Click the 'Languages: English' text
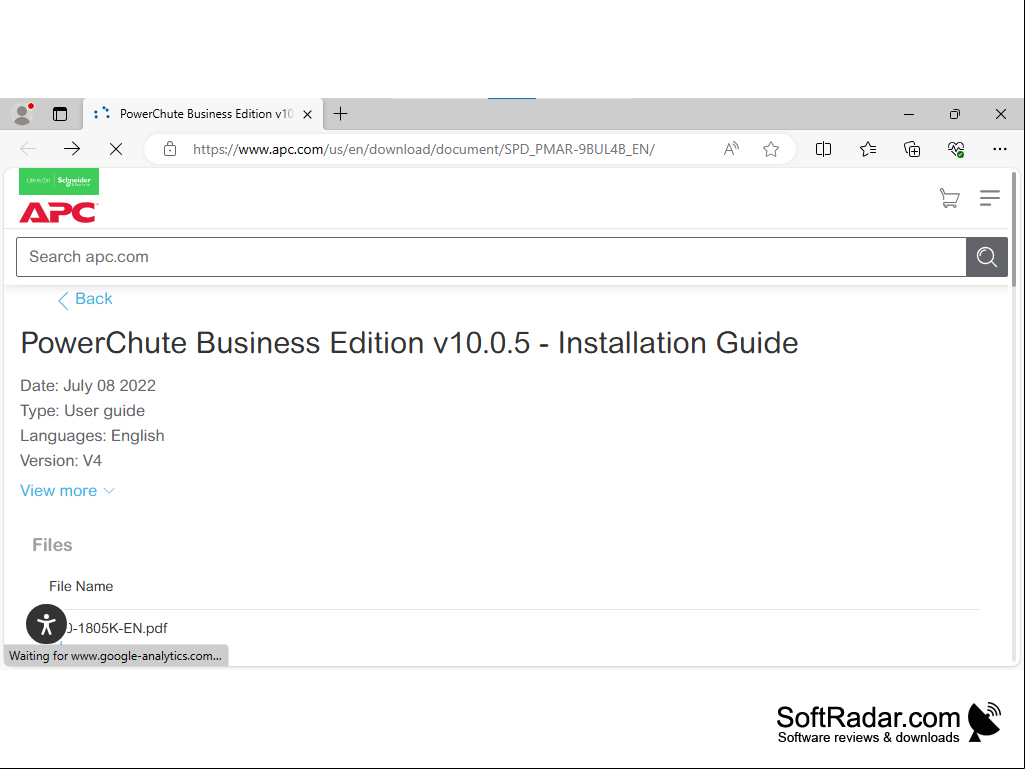Viewport: 1025px width, 769px height. tap(92, 436)
